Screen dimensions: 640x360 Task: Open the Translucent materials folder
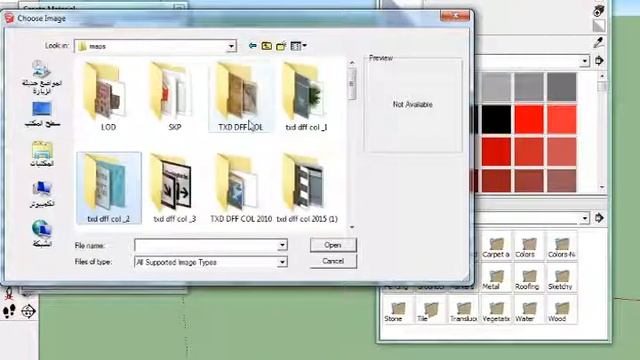463,311
